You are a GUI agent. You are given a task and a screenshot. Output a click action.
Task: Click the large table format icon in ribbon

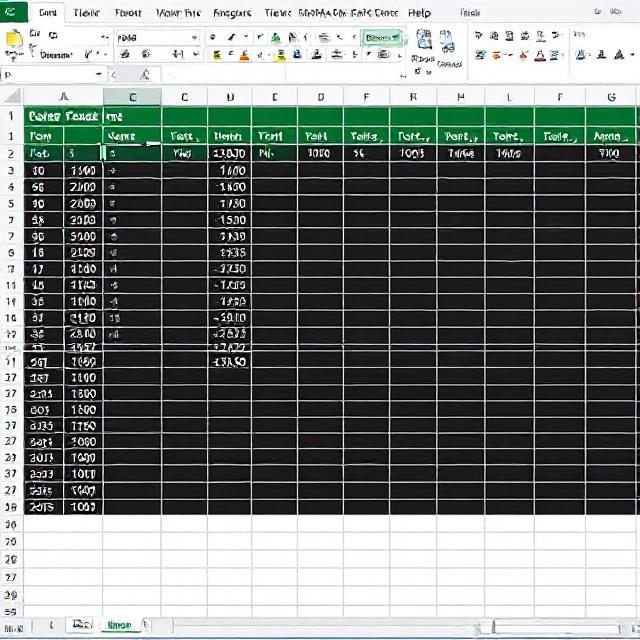pyautogui.click(x=424, y=40)
